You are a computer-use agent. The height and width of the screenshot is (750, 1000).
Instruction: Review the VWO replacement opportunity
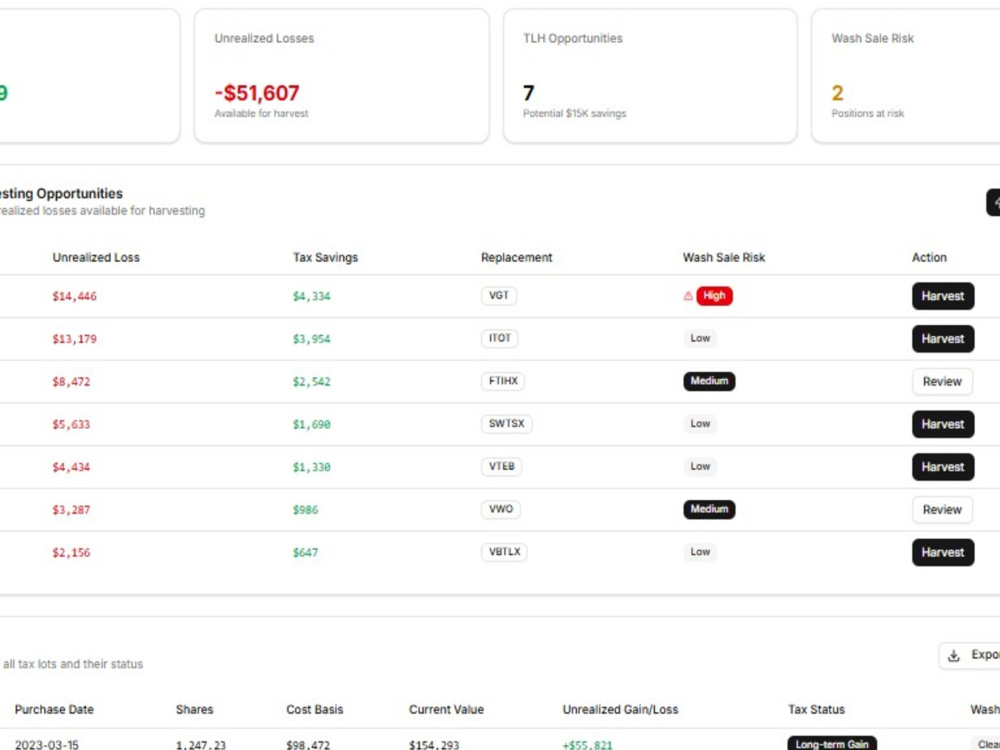pos(942,510)
